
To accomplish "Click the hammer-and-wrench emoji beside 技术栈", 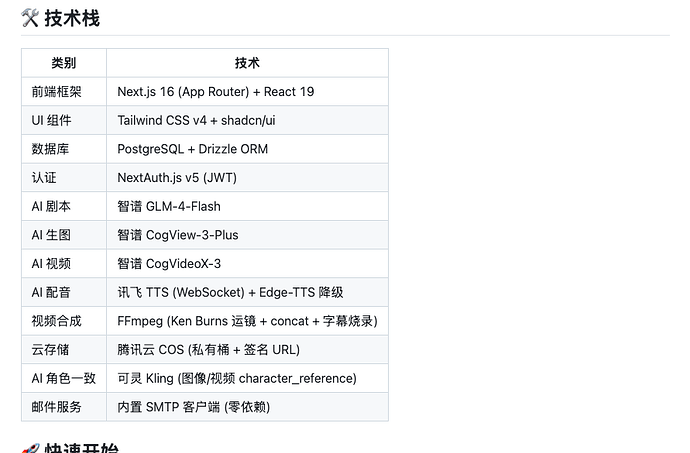I will point(30,18).
